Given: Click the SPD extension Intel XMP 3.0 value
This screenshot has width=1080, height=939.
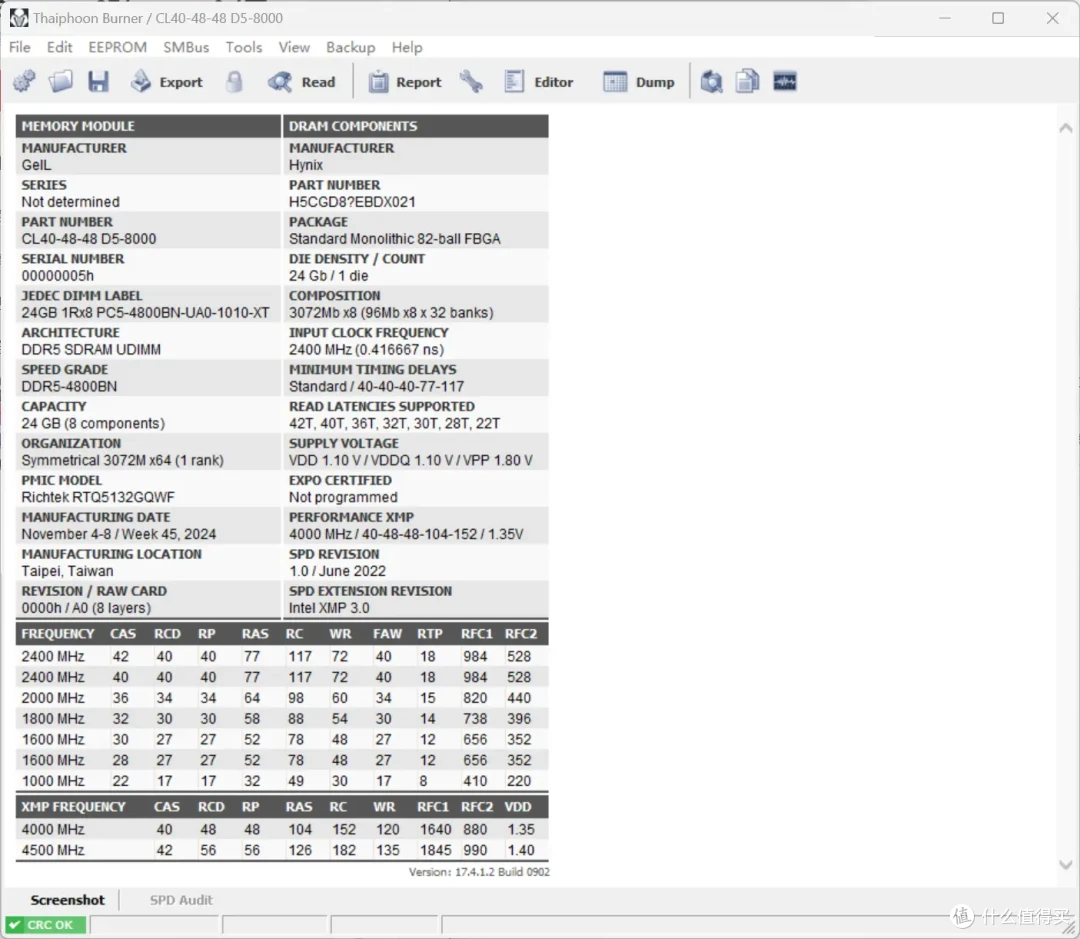Looking at the screenshot, I should pyautogui.click(x=329, y=608).
